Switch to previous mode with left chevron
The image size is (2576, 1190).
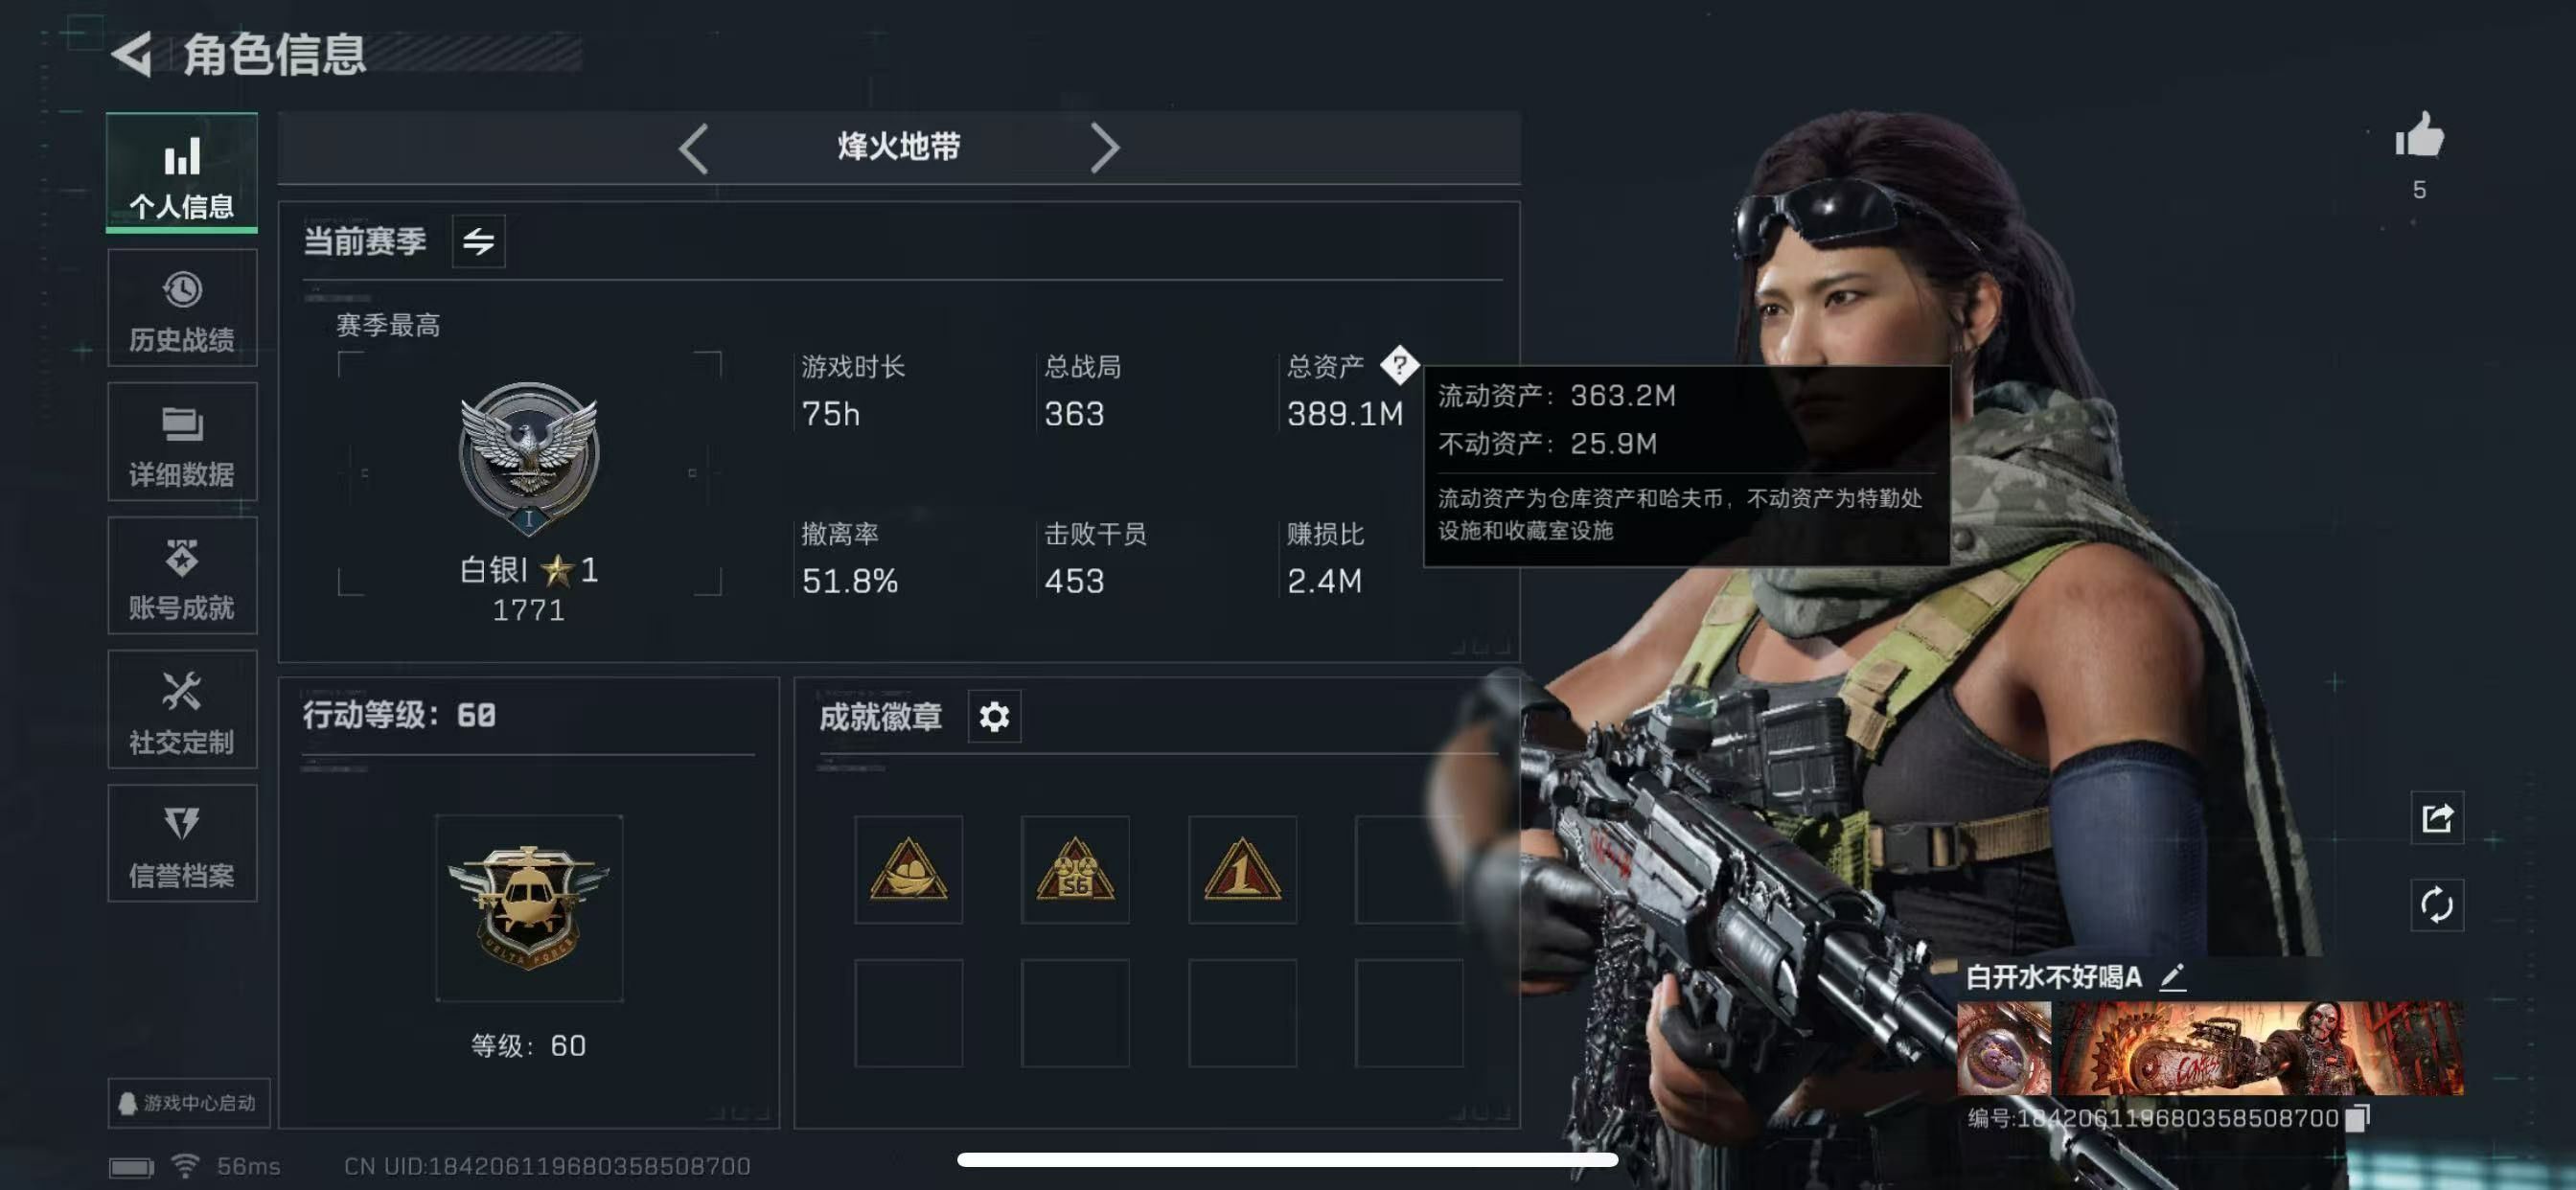coord(694,149)
